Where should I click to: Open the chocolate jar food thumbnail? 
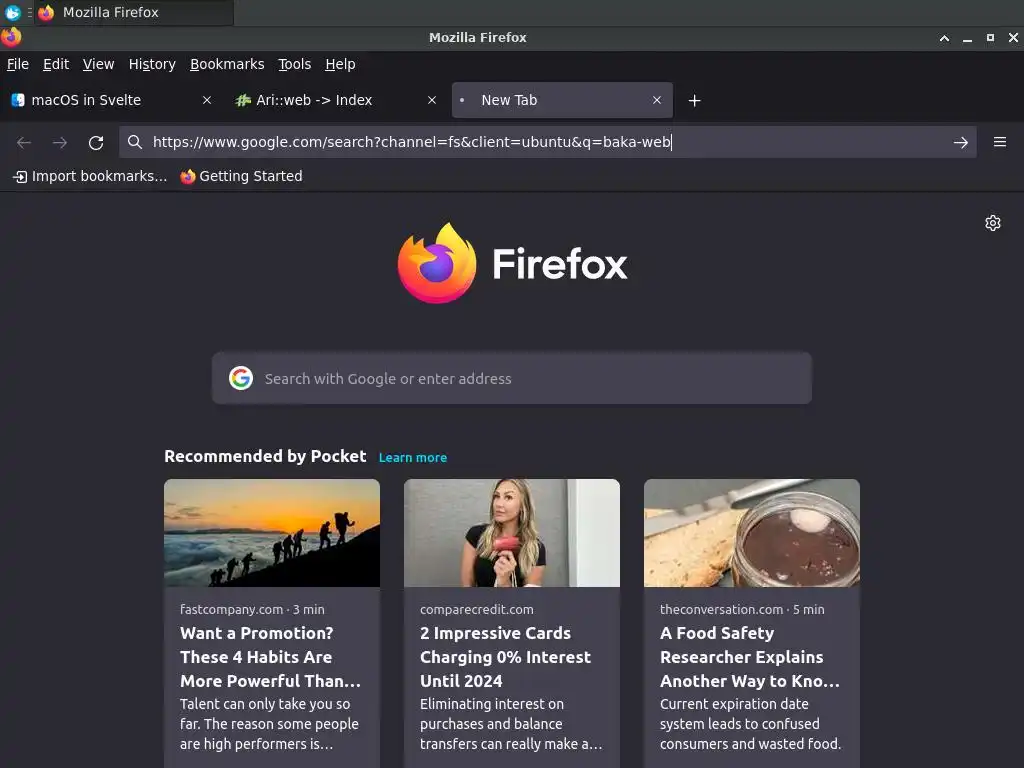tap(752, 533)
